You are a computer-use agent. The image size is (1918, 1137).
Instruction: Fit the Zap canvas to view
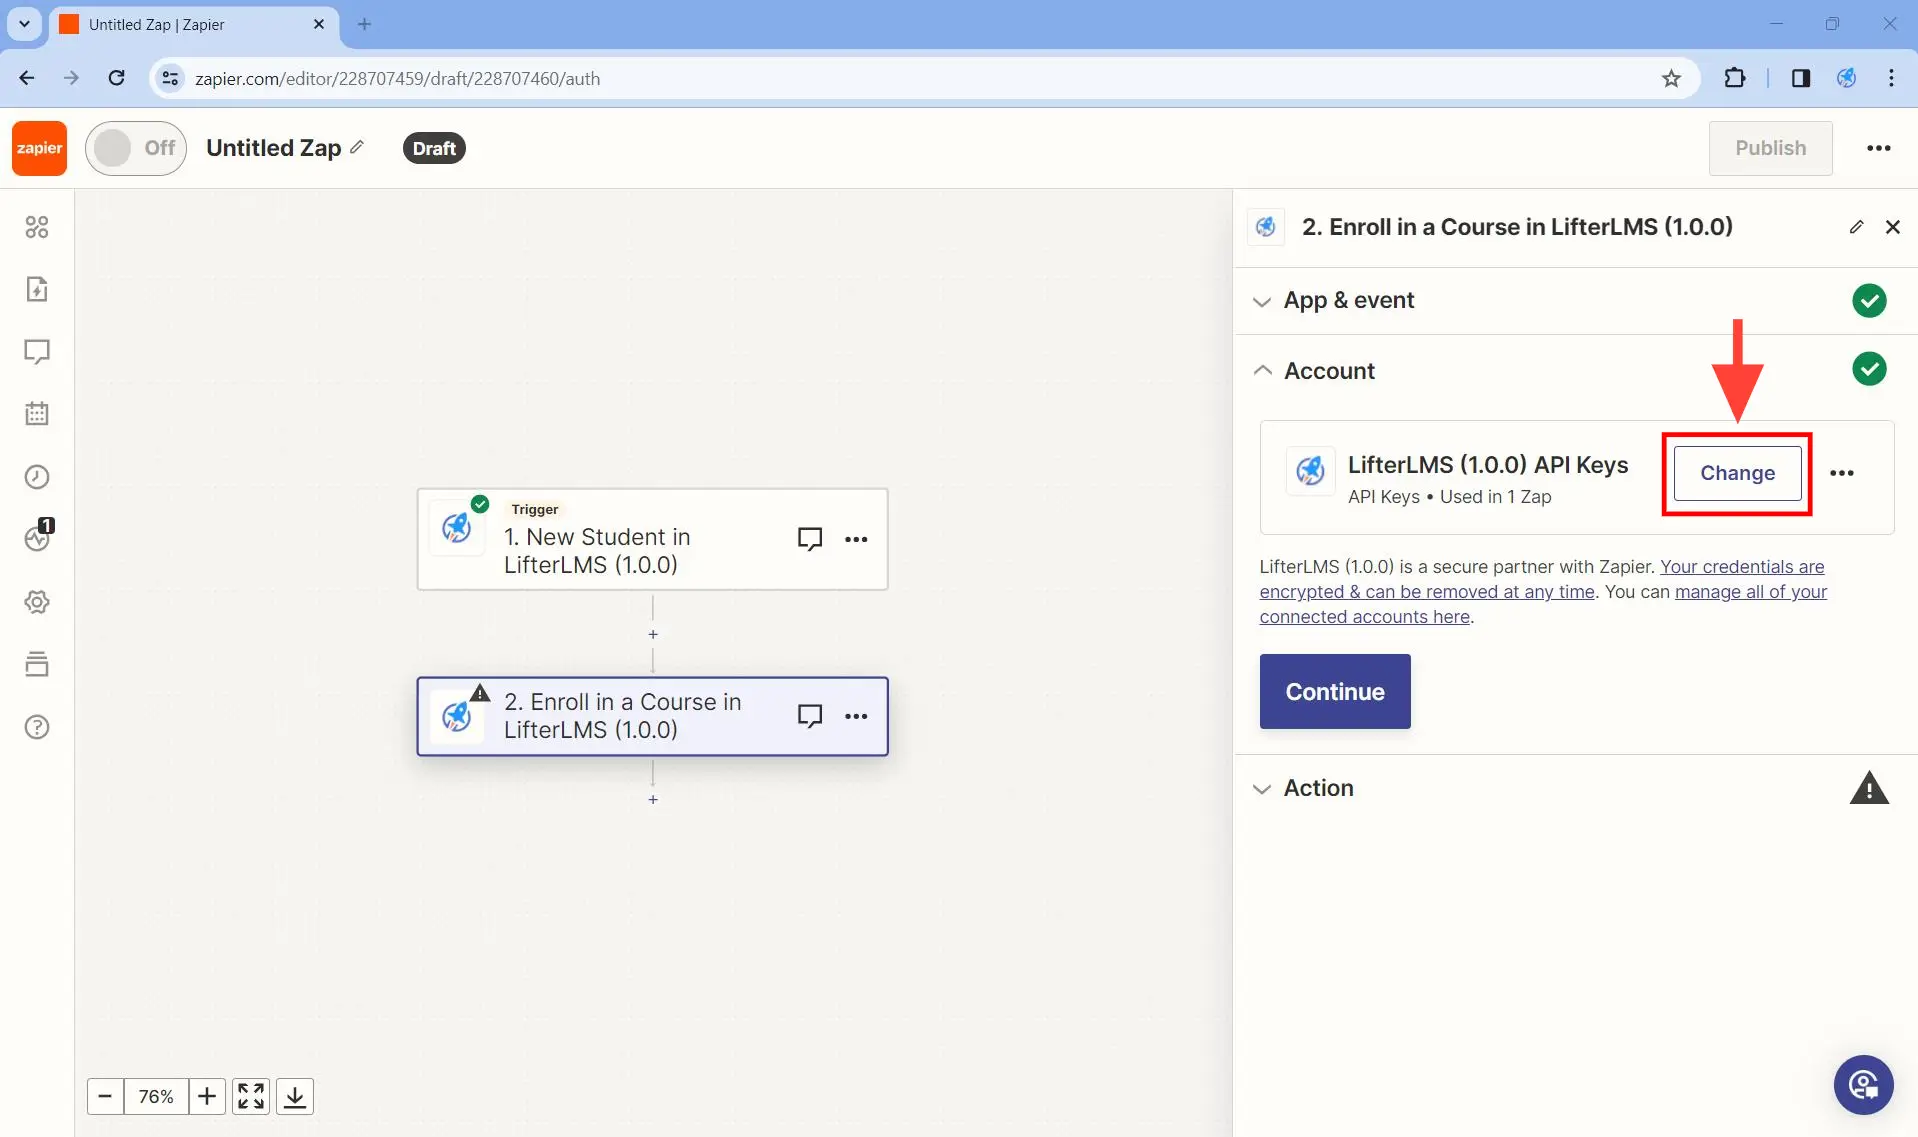(x=251, y=1096)
